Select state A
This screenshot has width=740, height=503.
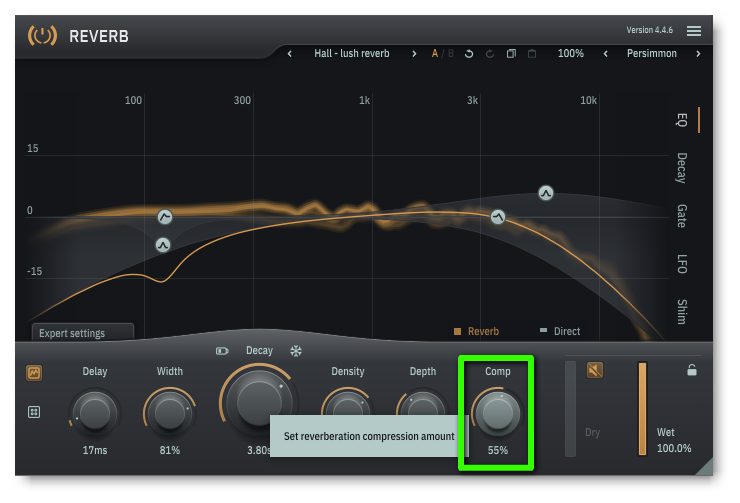[435, 54]
